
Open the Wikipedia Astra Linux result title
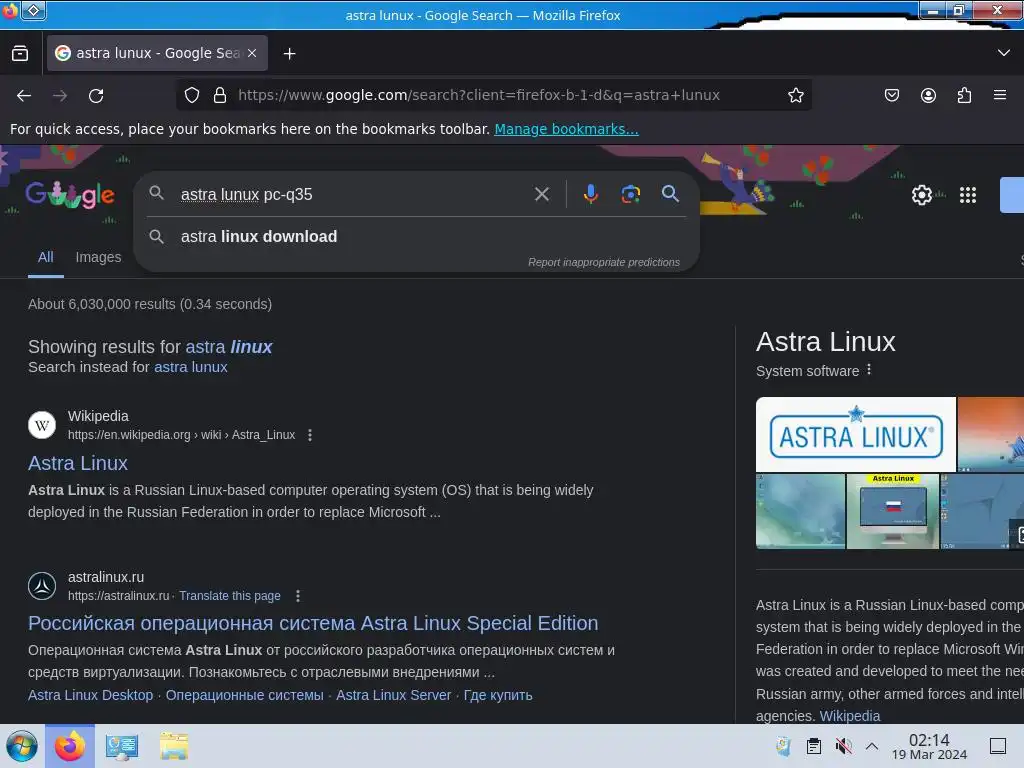[x=78, y=463]
